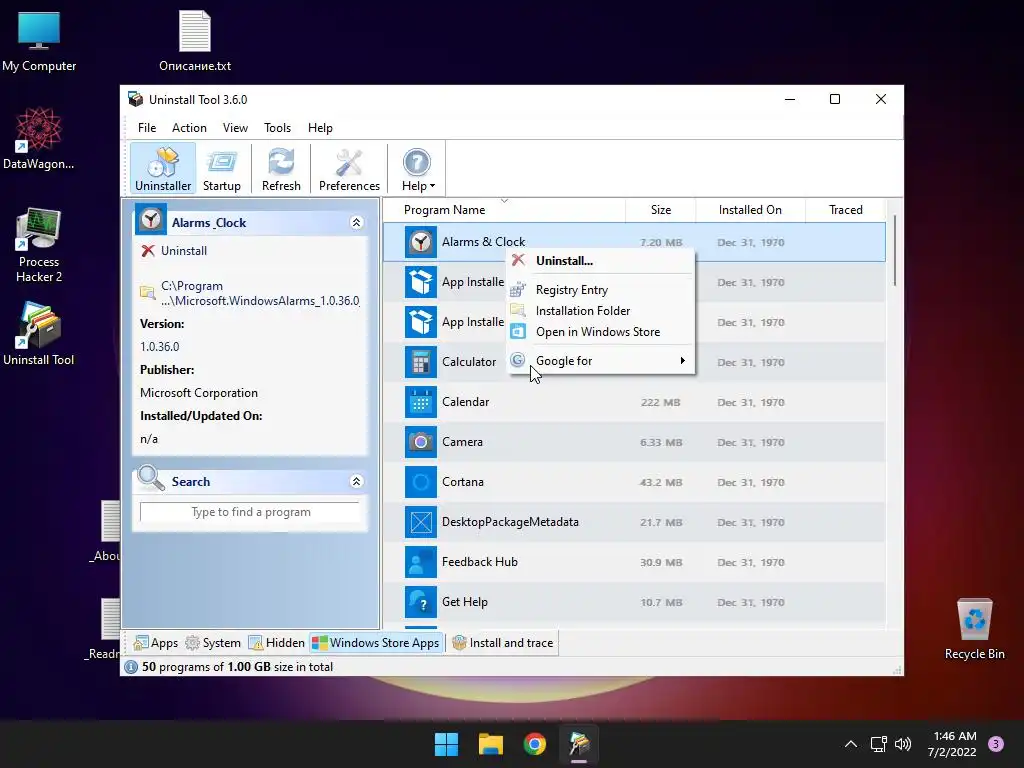The height and width of the screenshot is (768, 1024).
Task: Click the Cortana size 43.2 MB
Action: pos(661,483)
